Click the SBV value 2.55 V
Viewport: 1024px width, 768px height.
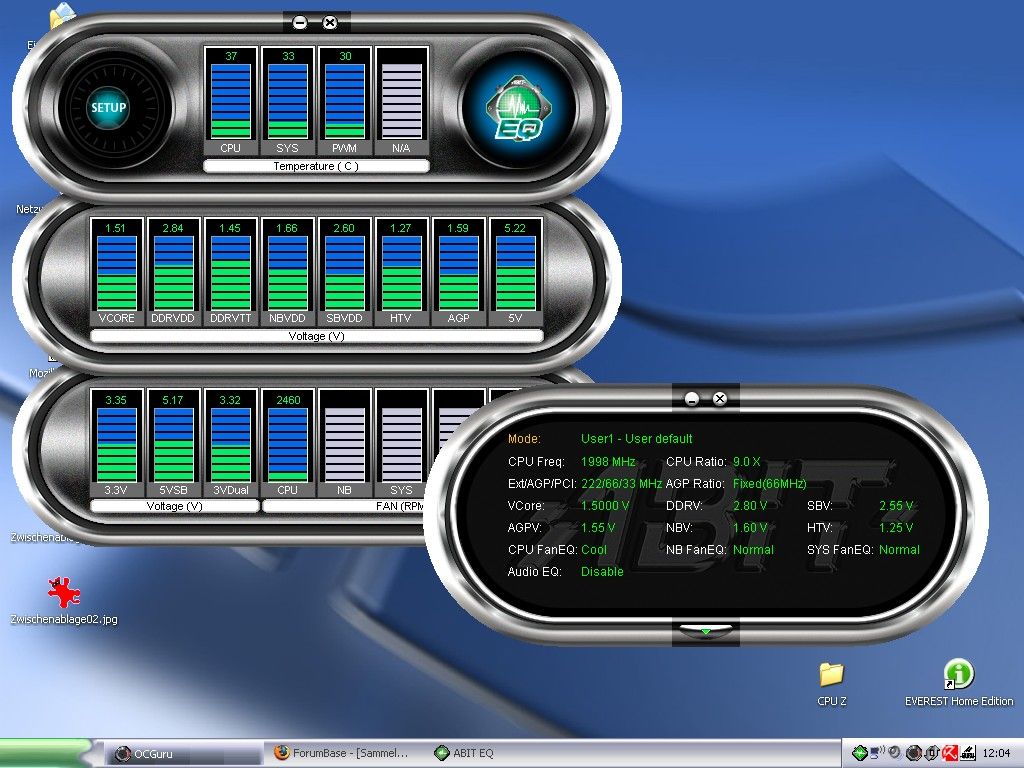coord(896,506)
